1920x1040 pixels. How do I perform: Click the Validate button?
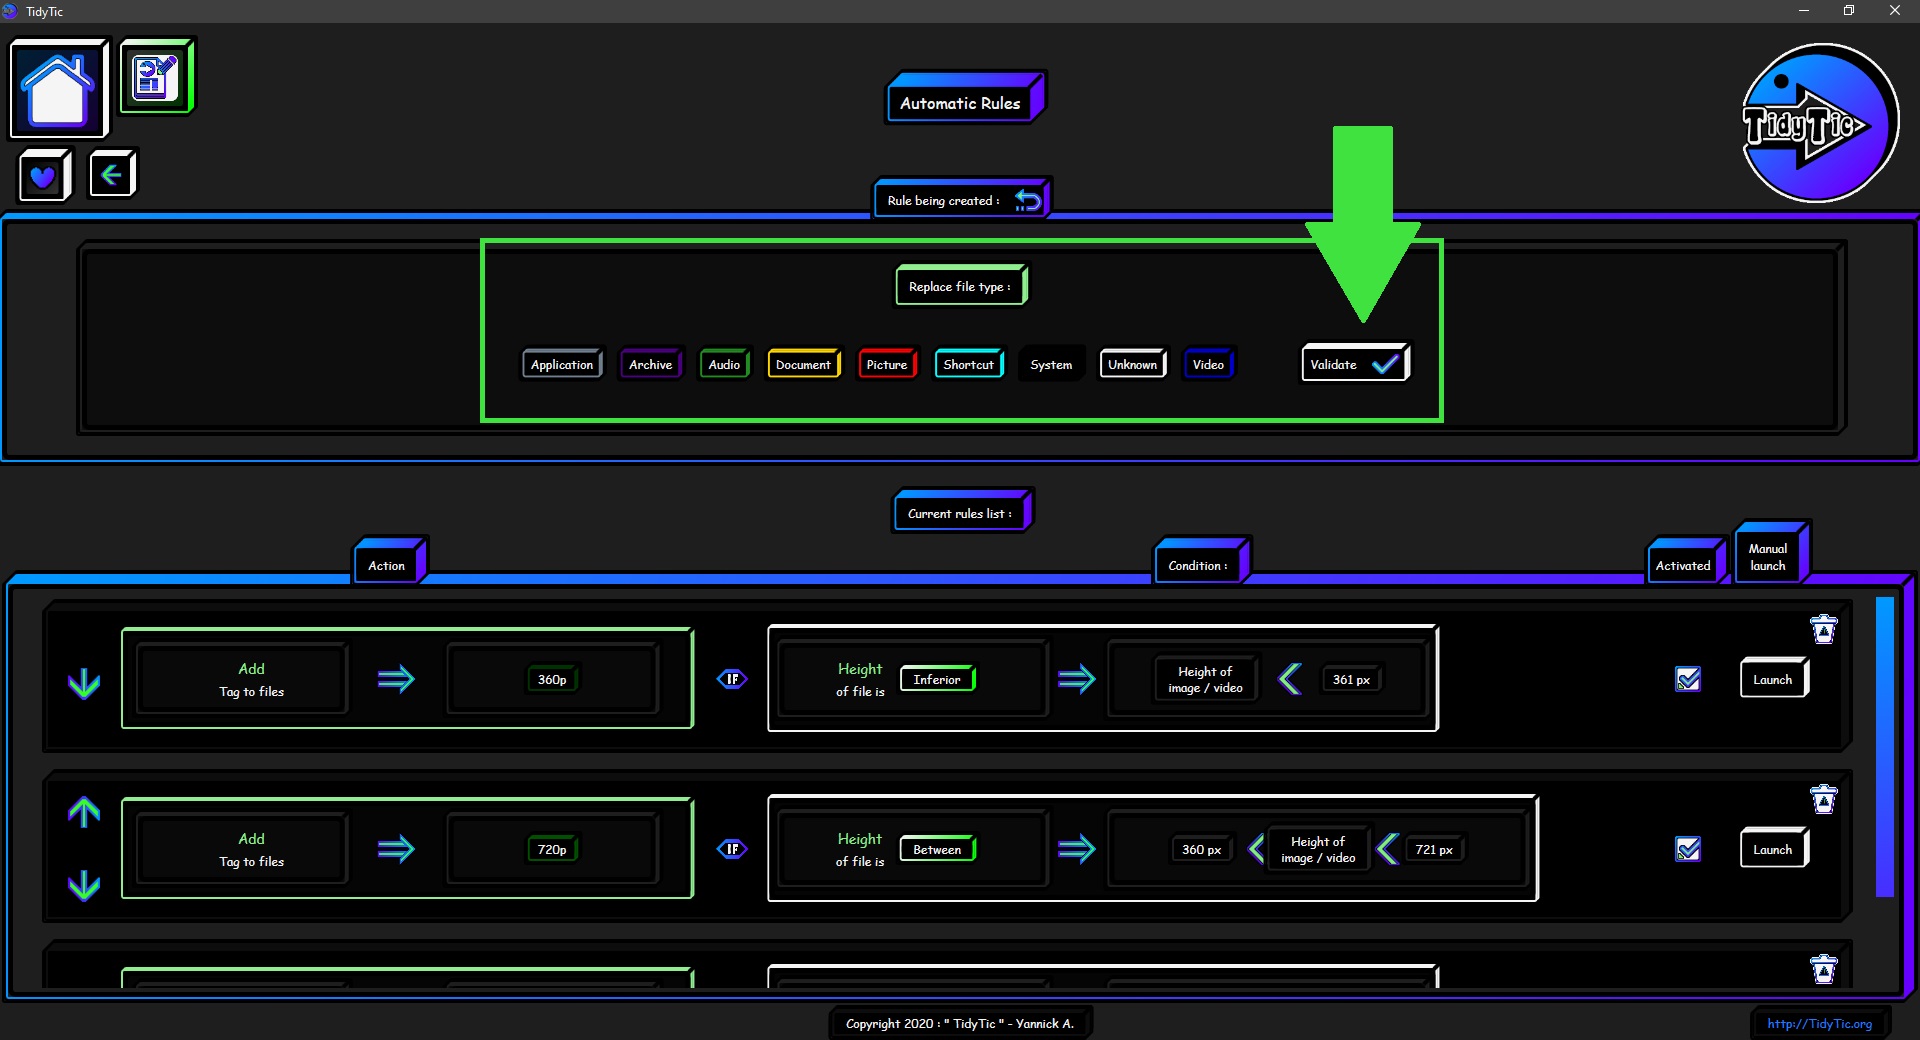[x=1355, y=364]
